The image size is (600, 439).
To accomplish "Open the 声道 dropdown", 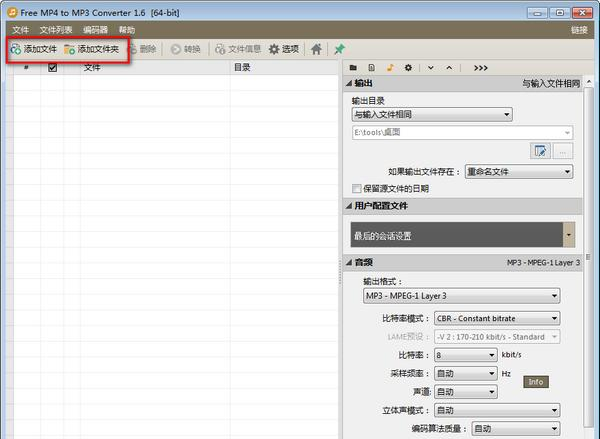I will pos(466,392).
